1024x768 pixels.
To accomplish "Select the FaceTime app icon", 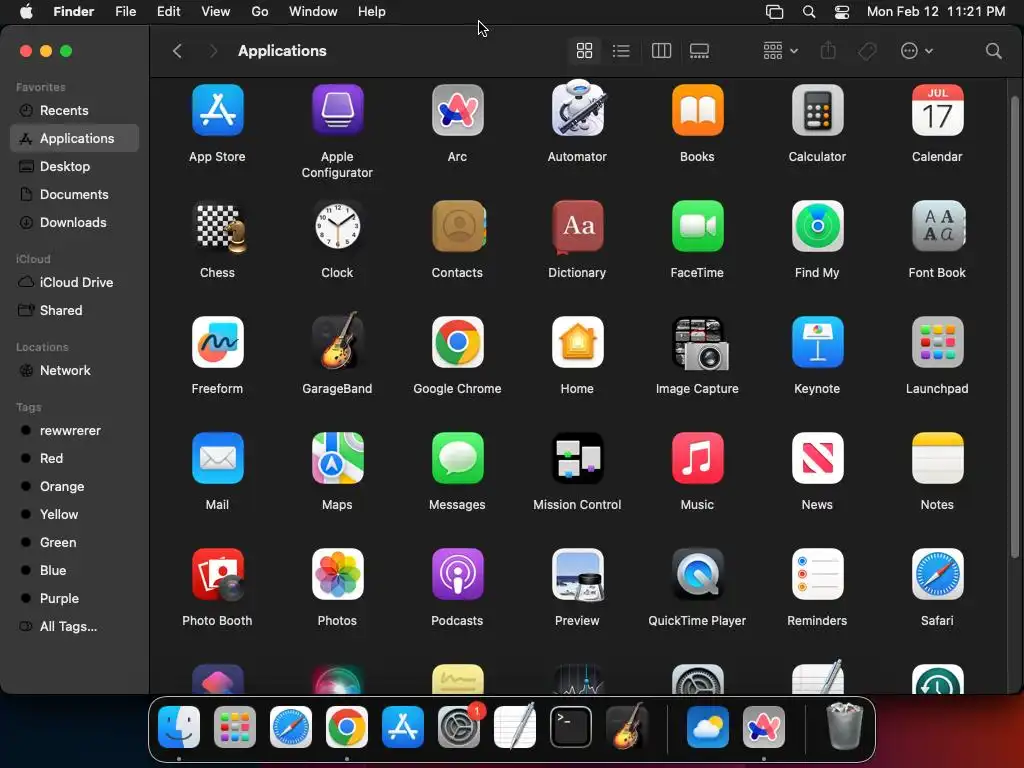I will 697,226.
